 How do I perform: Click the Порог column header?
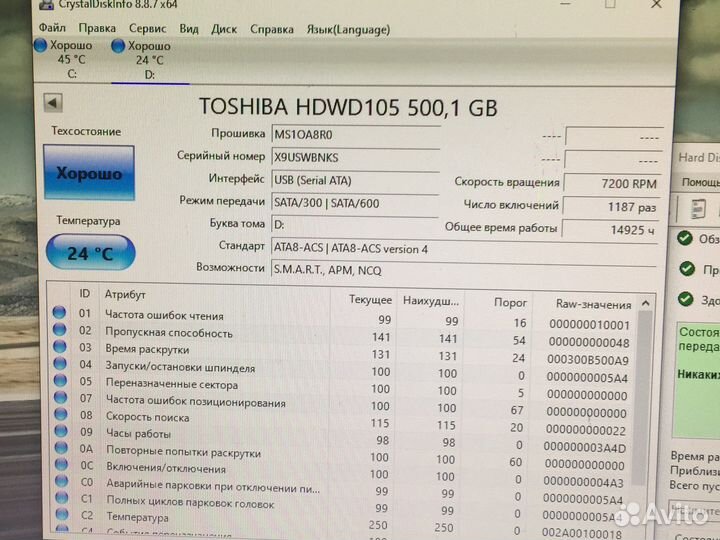510,303
